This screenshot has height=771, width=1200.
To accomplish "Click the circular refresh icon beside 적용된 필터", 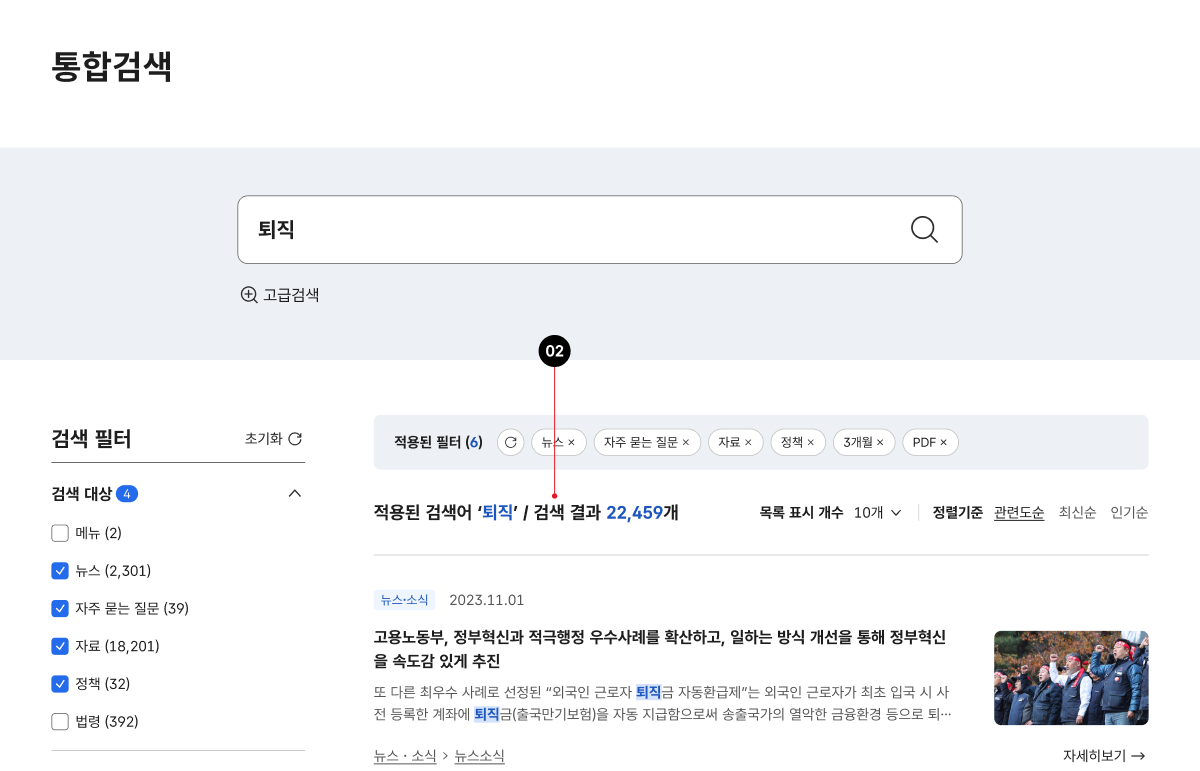I will coord(511,442).
